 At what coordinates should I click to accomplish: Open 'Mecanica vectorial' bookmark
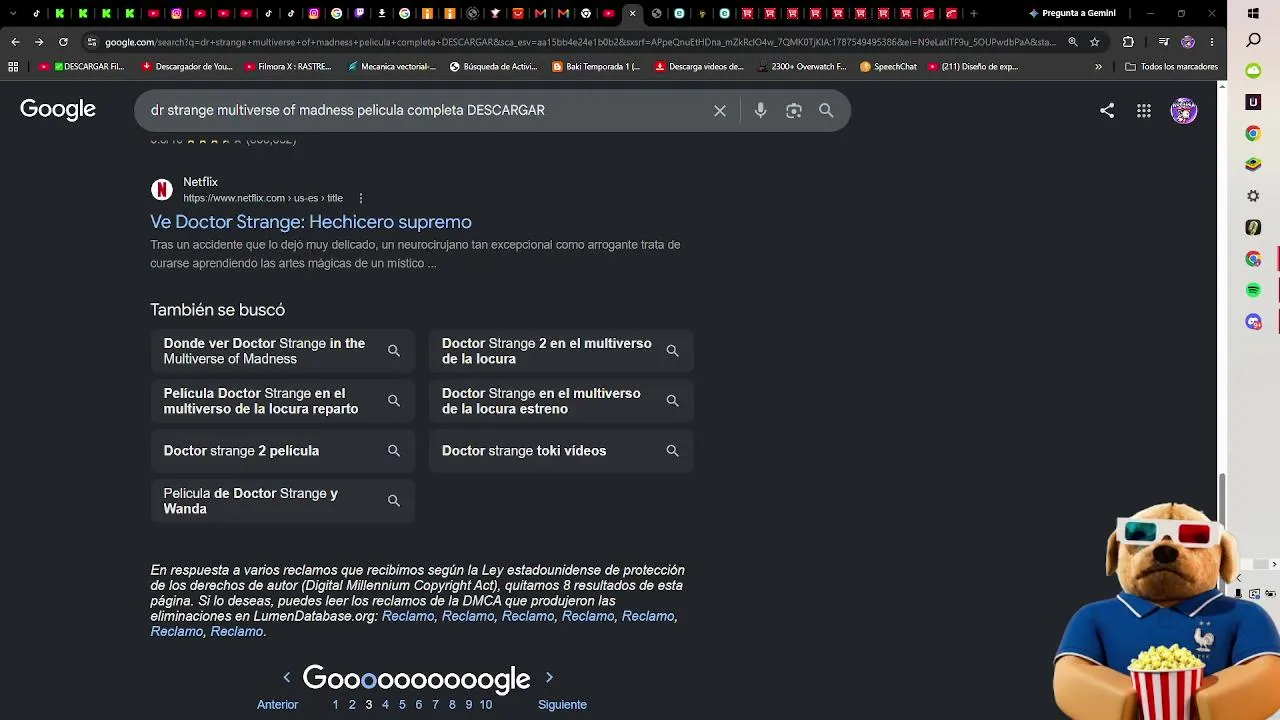point(391,67)
